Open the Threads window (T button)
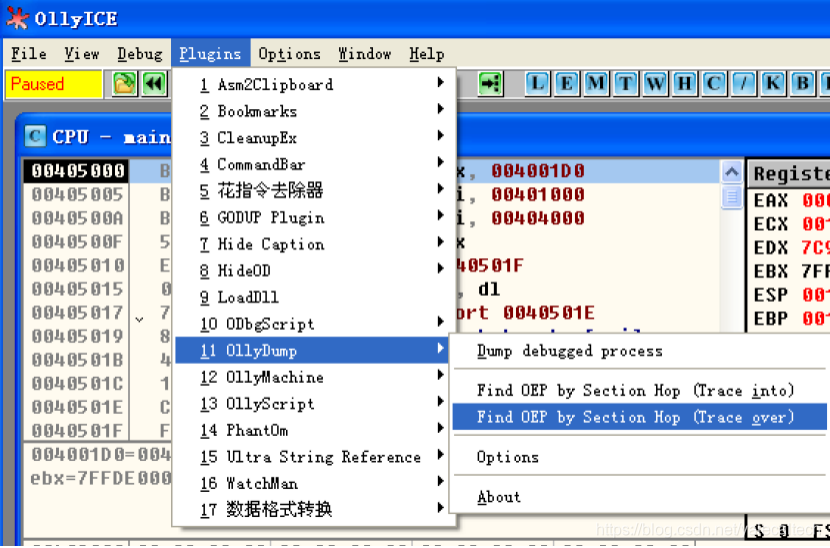Image resolution: width=830 pixels, height=548 pixels. pyautogui.click(x=626, y=84)
